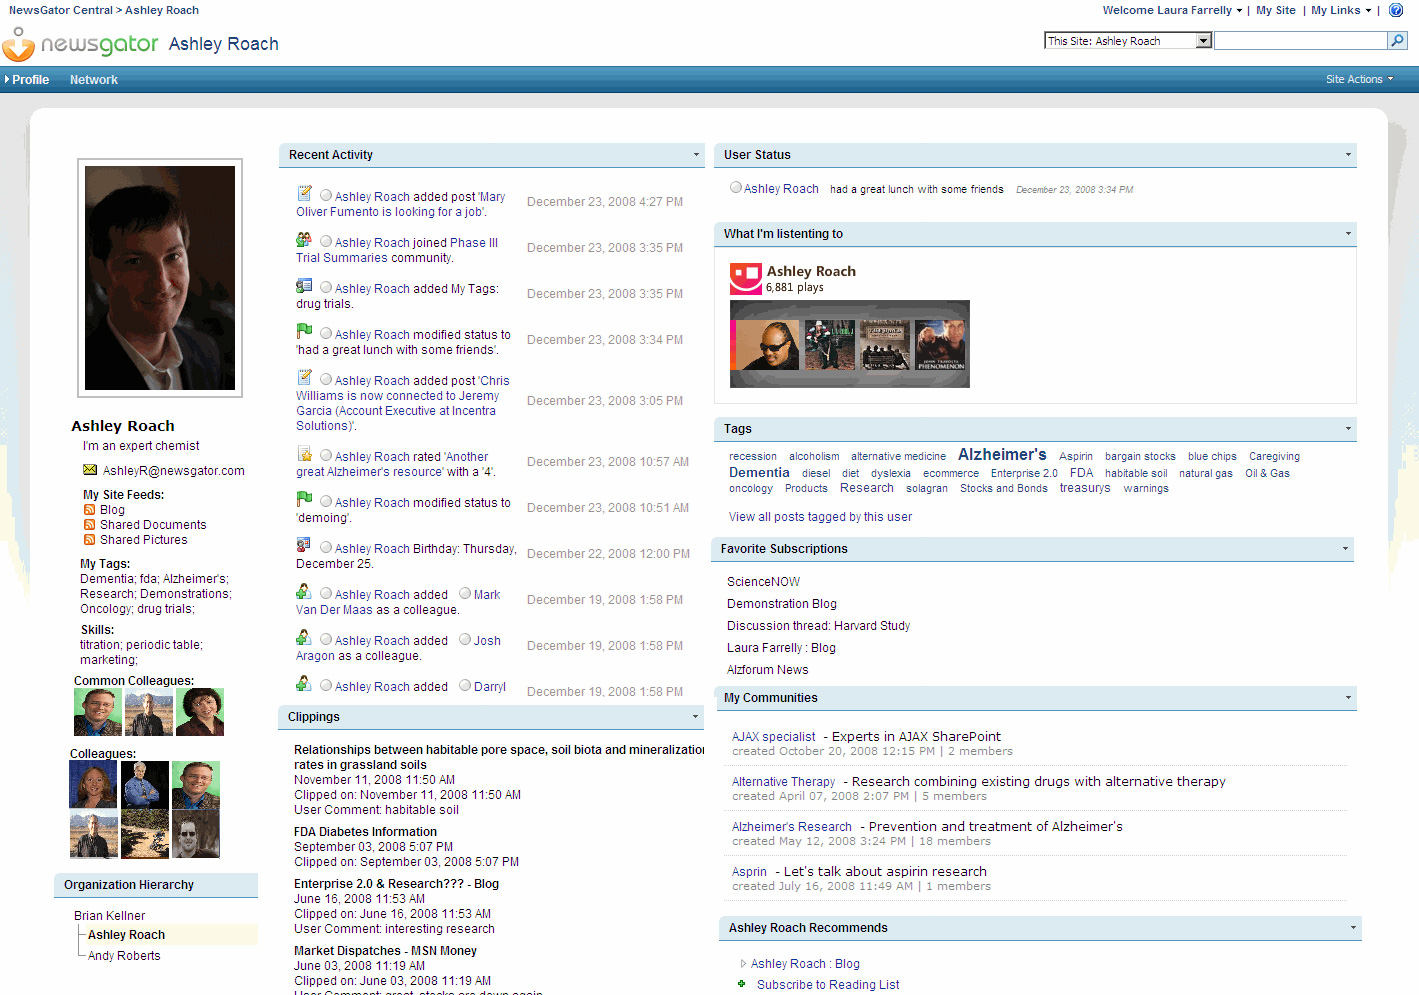Click presence indicator beside Ashley Roach in User Status
1419x995 pixels.
736,188
